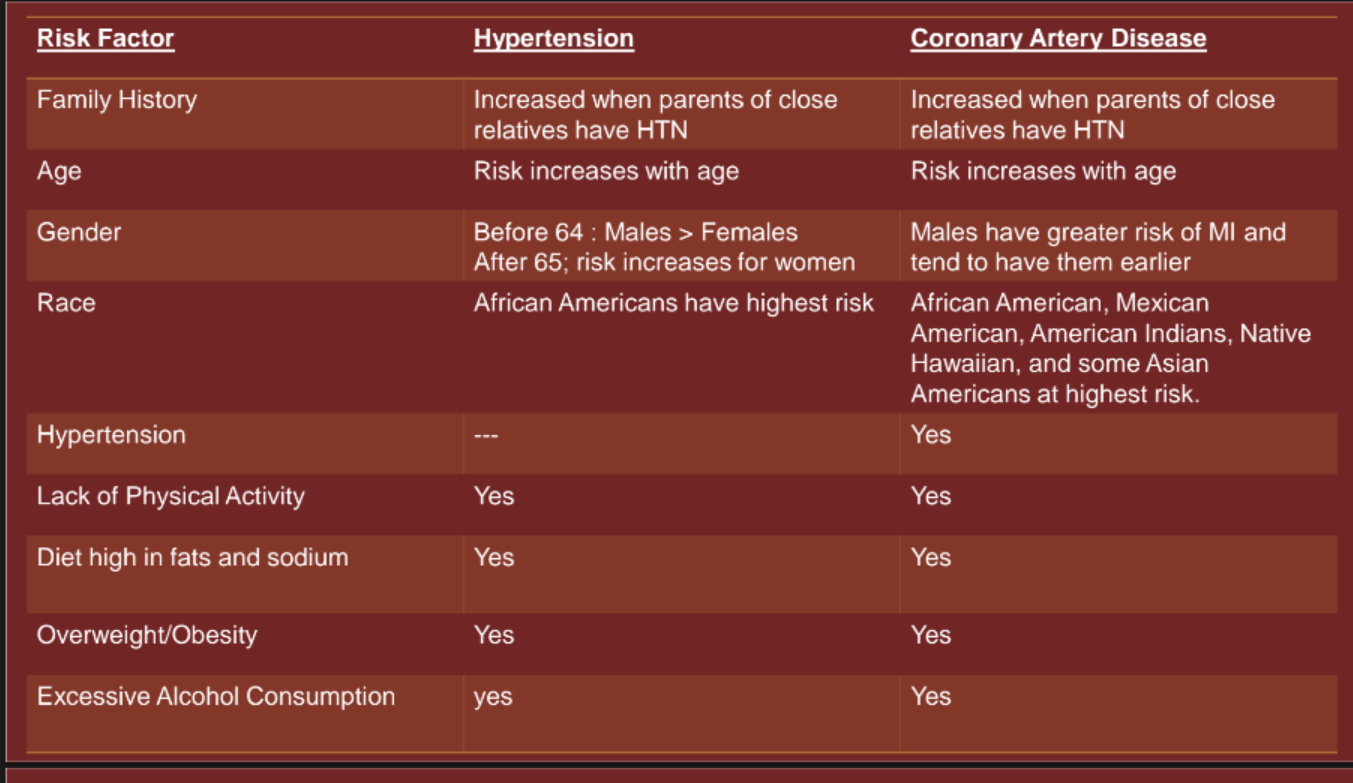Screen dimensions: 1353x783
Task: Click the underlined Risk Factor column header
Action: 105,39
